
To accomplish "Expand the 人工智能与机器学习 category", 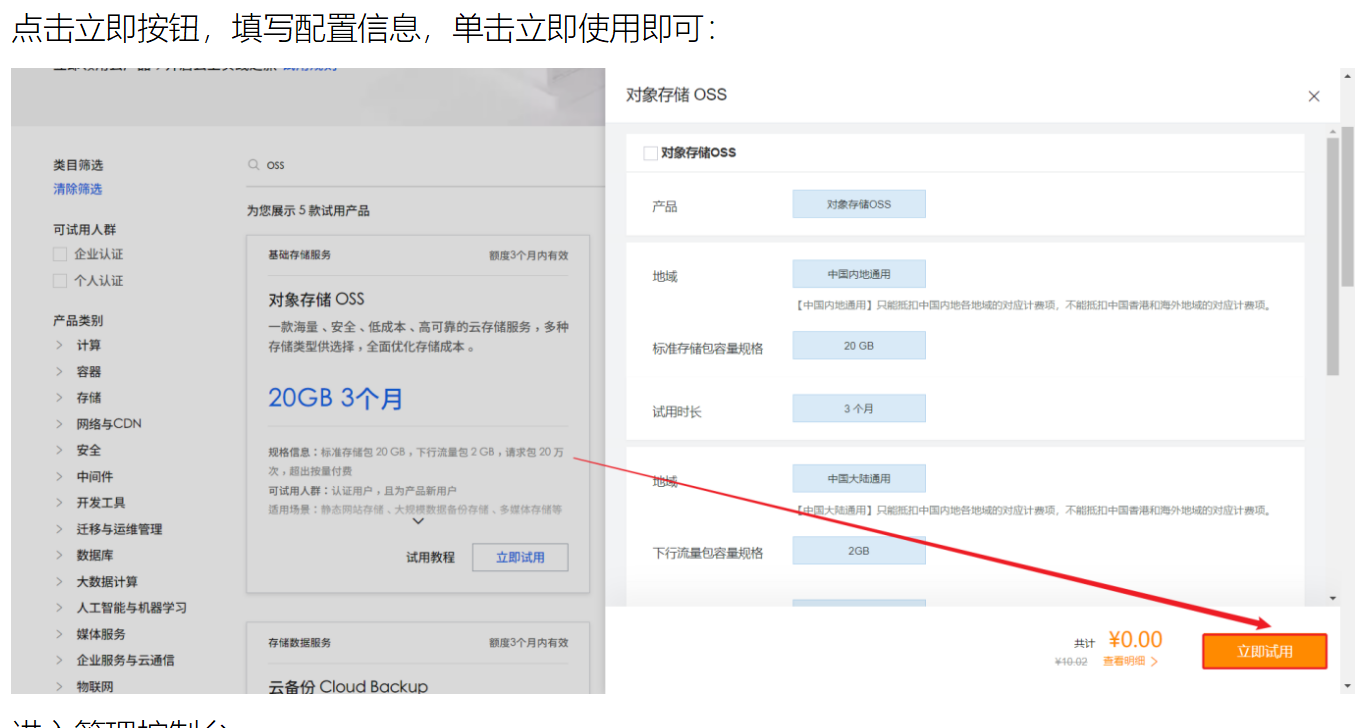I will pyautogui.click(x=59, y=607).
